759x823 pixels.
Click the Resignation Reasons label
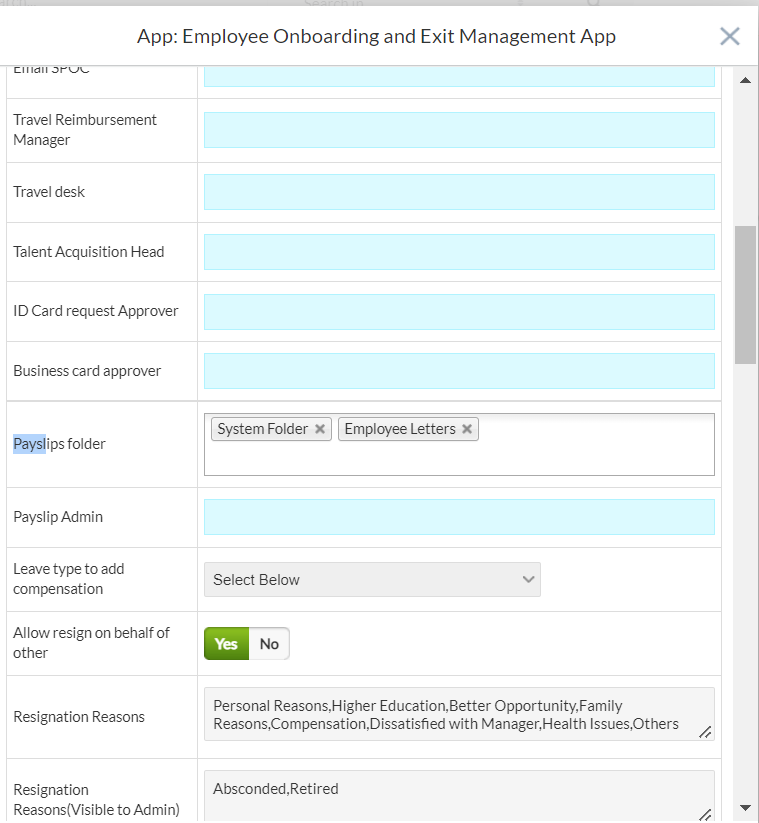79,717
